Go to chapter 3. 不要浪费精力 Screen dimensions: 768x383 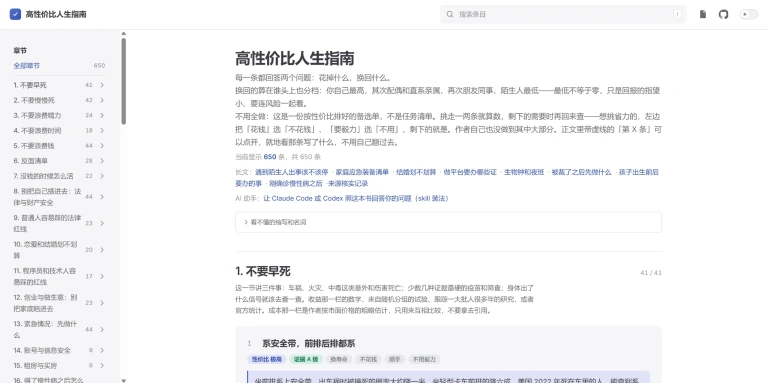(x=37, y=115)
